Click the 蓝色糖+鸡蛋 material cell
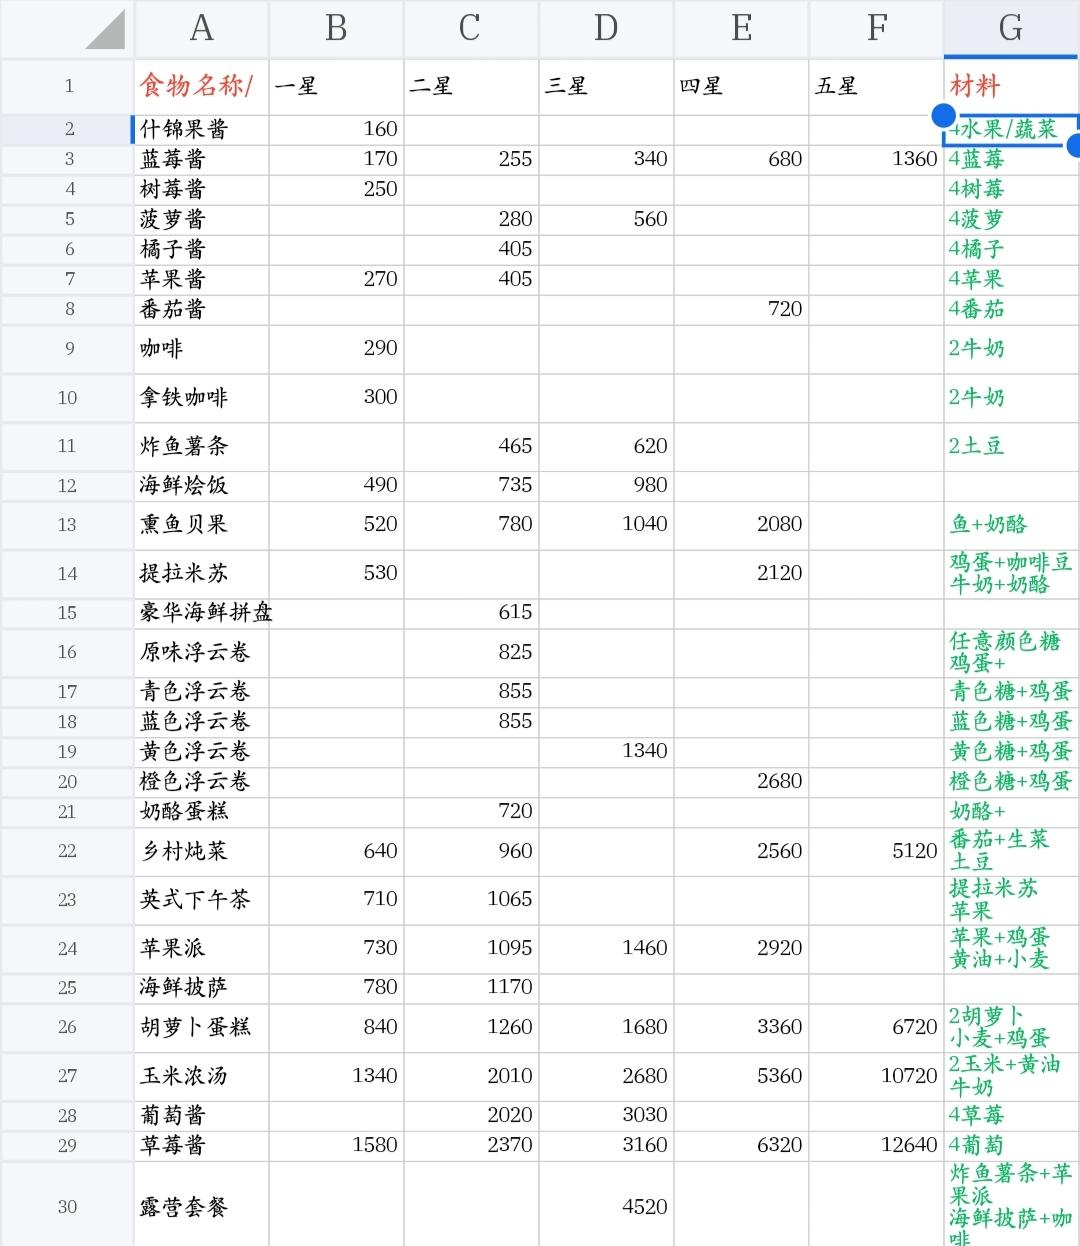1080x1246 pixels. [x=1011, y=722]
